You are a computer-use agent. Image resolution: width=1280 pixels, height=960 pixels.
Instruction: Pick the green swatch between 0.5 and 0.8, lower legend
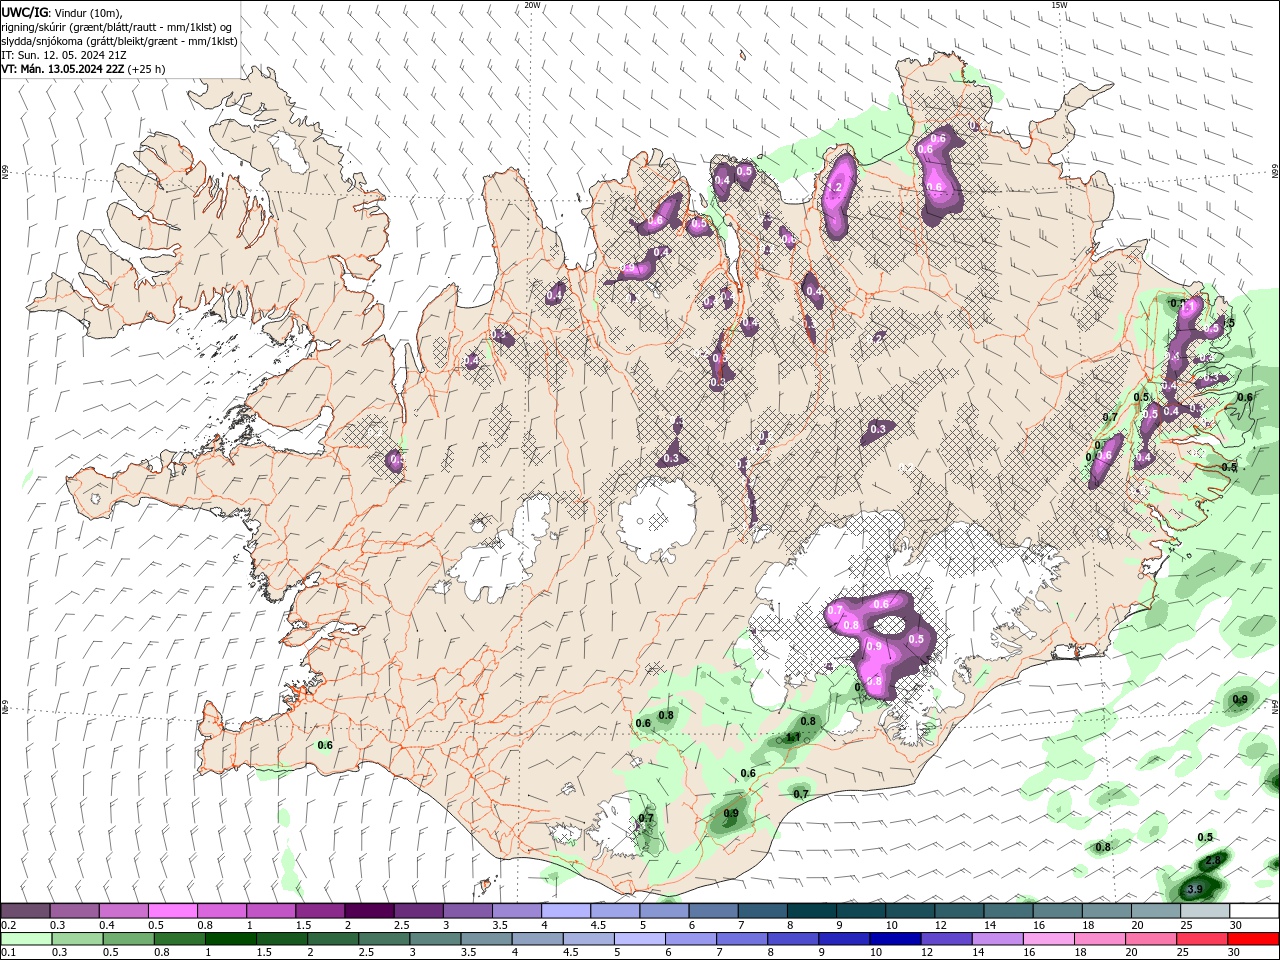[128, 940]
